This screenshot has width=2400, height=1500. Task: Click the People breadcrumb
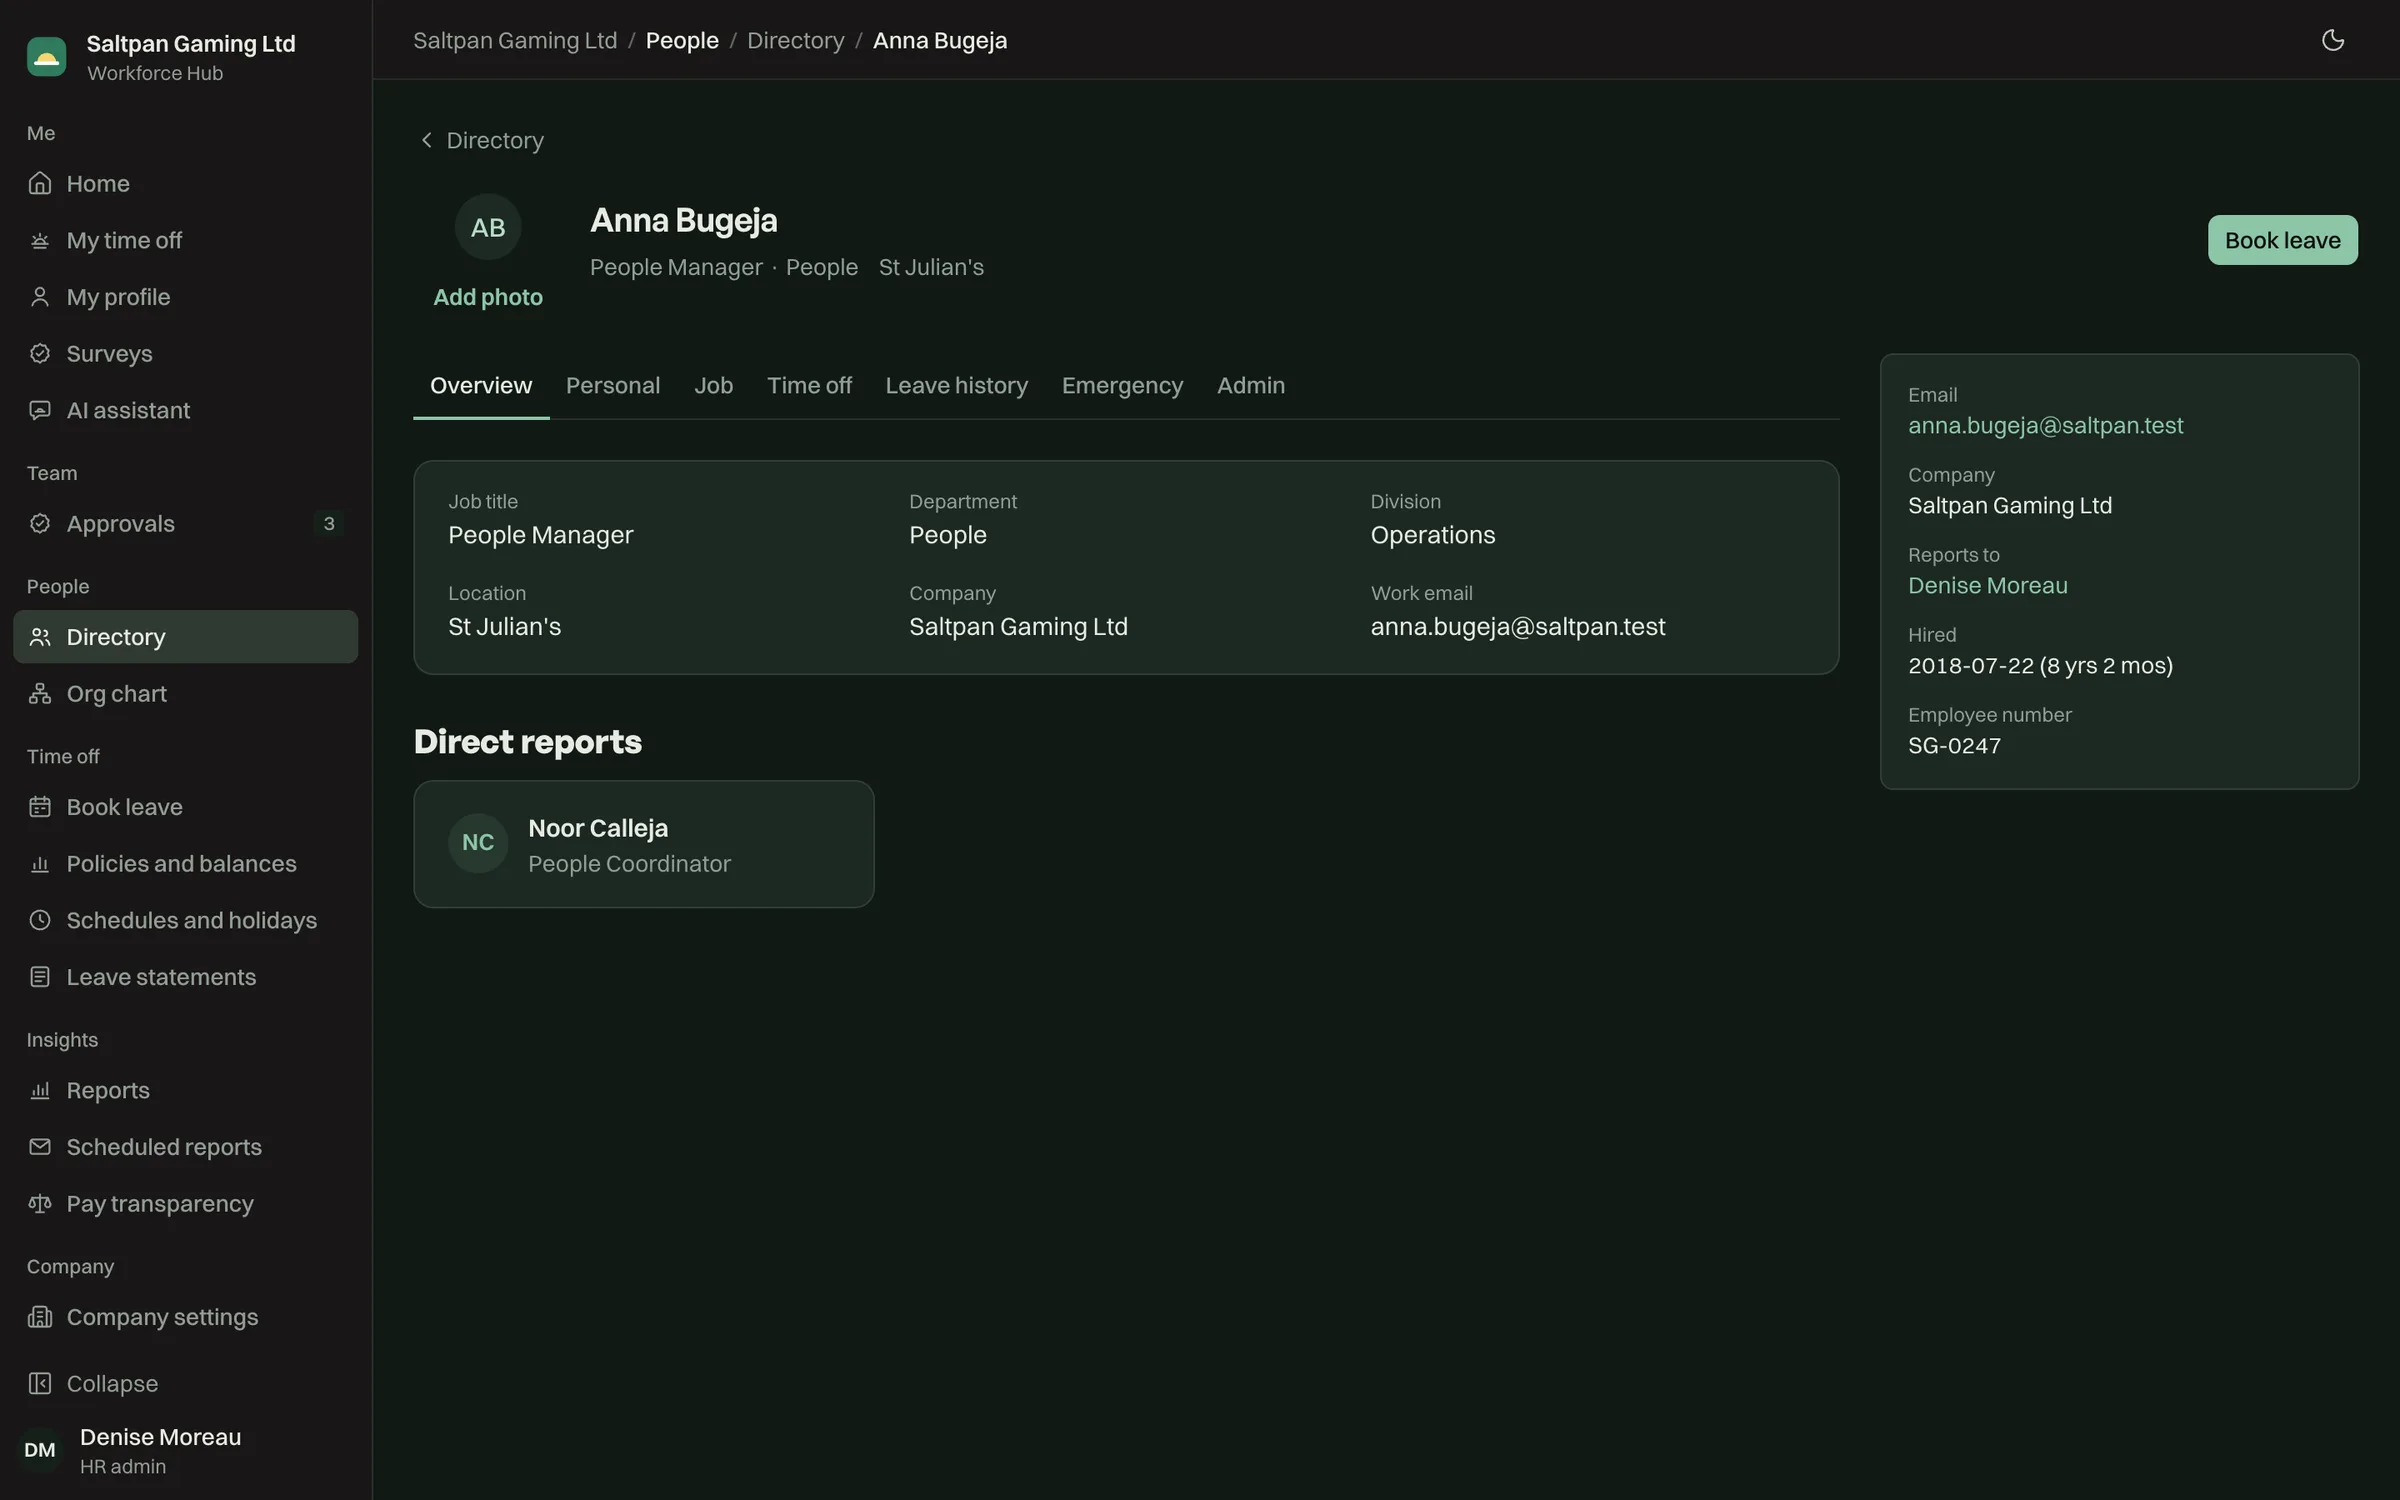click(682, 40)
